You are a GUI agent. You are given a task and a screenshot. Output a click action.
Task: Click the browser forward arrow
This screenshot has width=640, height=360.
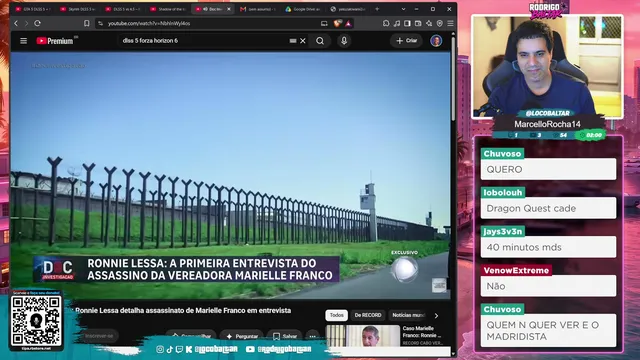[26, 24]
